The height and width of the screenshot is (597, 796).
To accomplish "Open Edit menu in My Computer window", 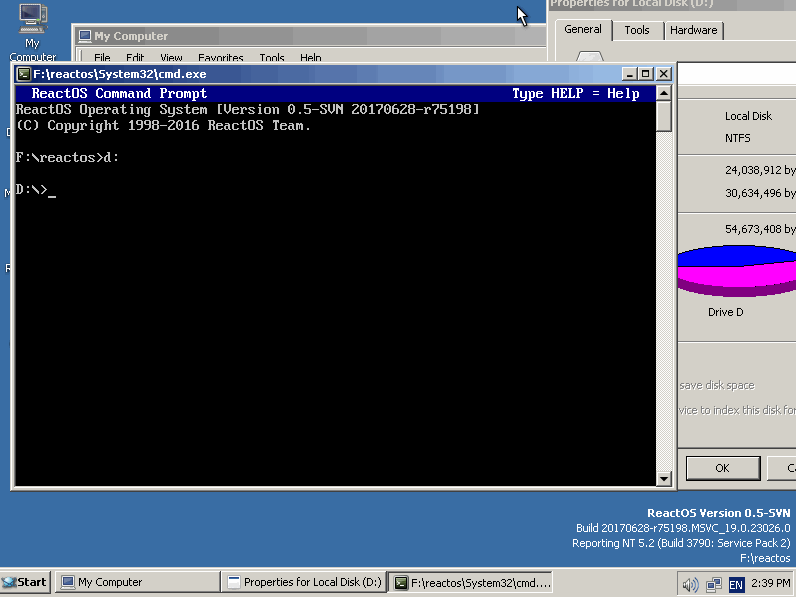I will coord(135,58).
